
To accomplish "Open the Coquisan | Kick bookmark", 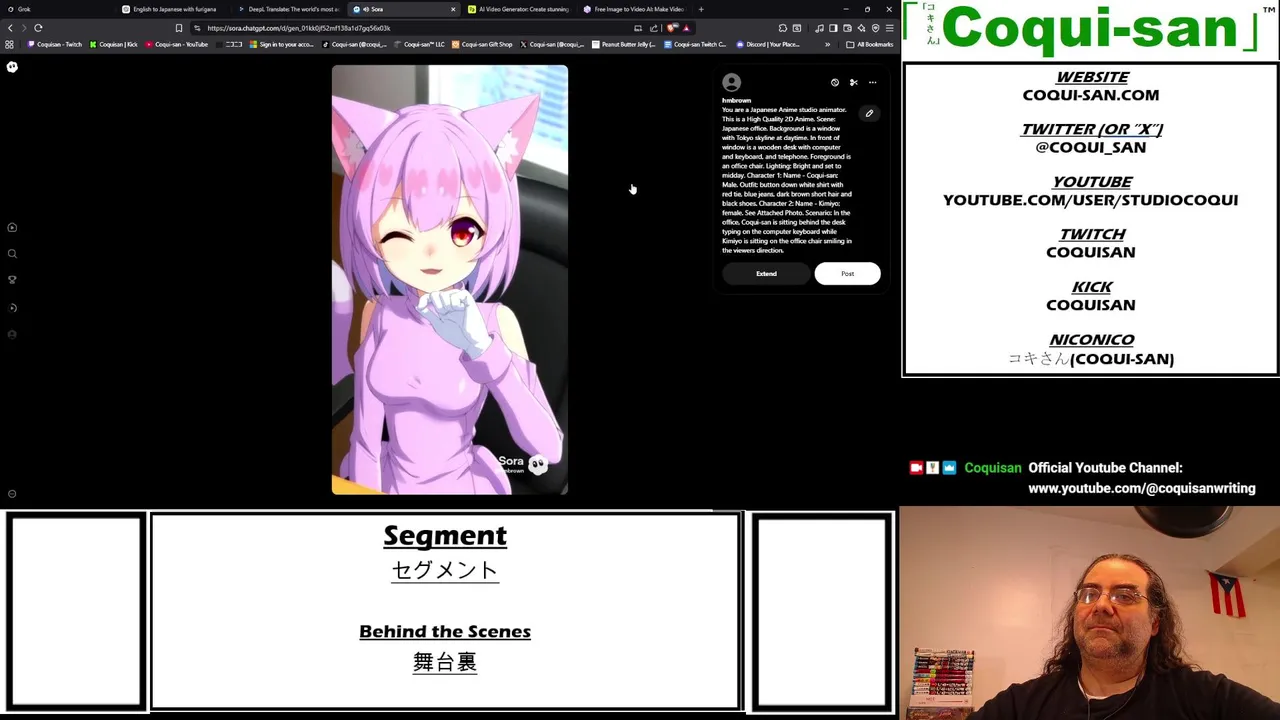I will 114,44.
